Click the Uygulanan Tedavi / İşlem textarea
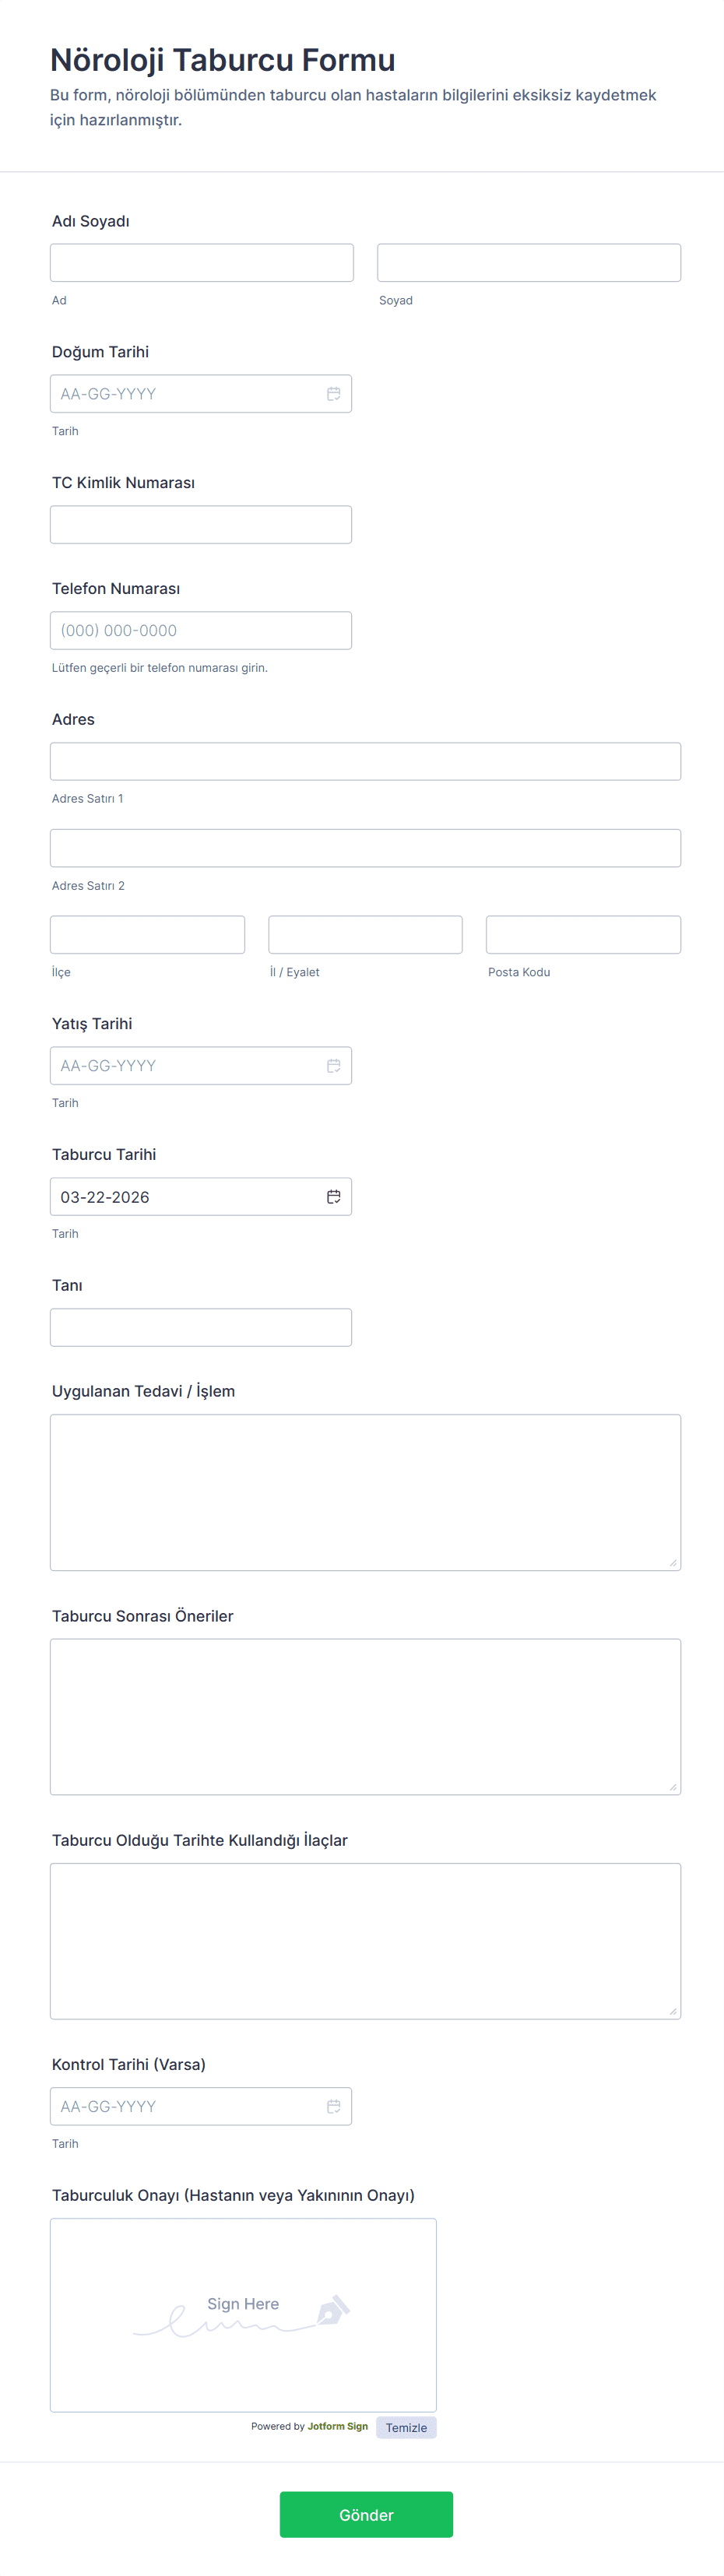 (365, 1492)
